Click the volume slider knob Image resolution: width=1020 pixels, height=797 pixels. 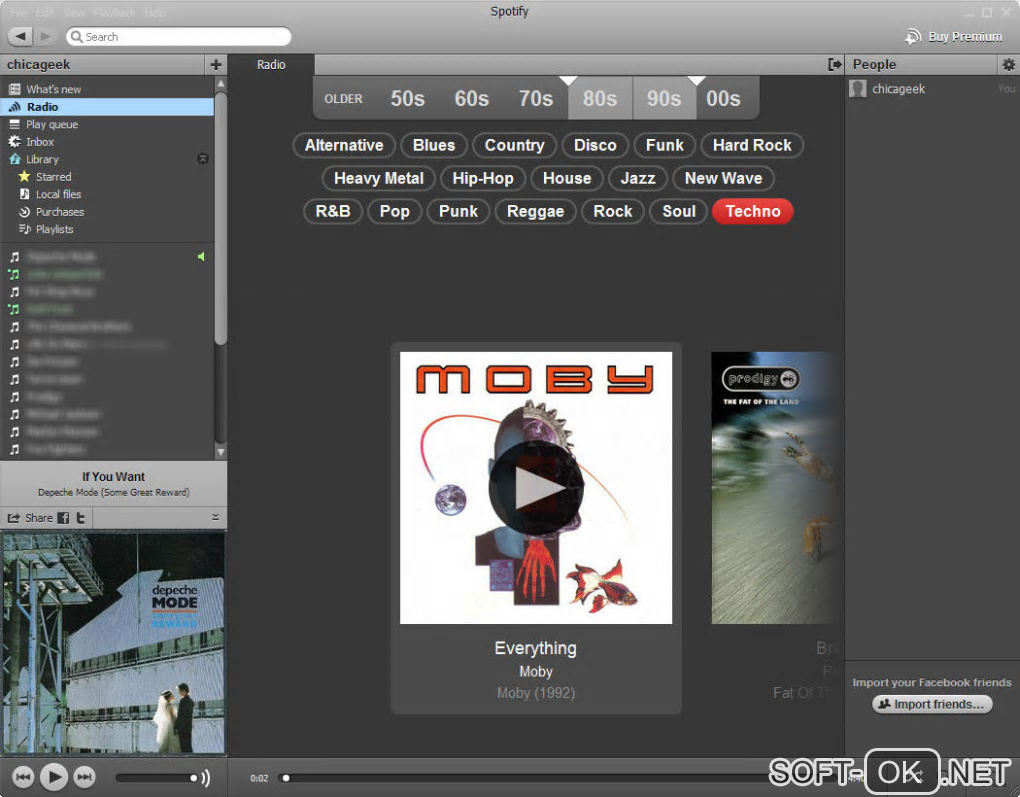[x=193, y=777]
